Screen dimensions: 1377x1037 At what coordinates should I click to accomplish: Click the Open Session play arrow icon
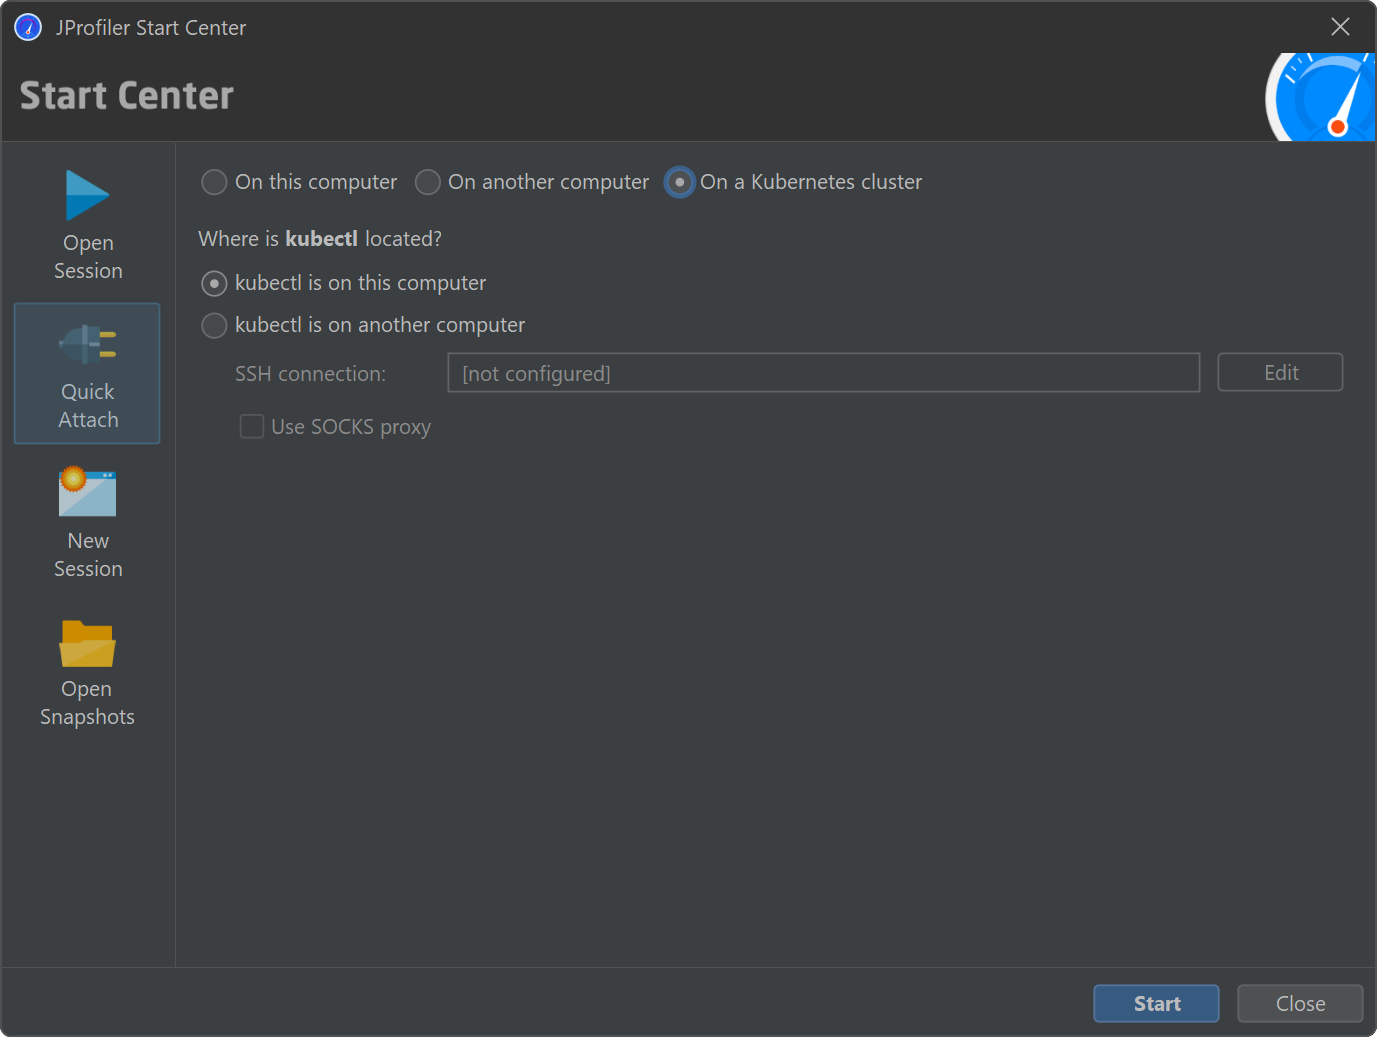coord(87,195)
